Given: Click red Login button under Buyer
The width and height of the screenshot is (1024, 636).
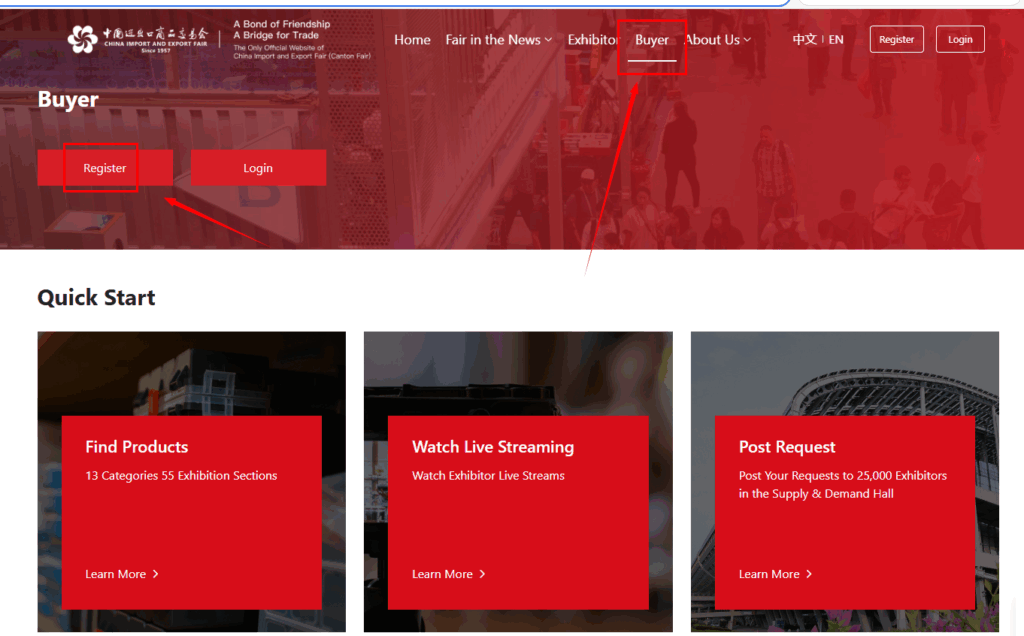Looking at the screenshot, I should (x=259, y=168).
